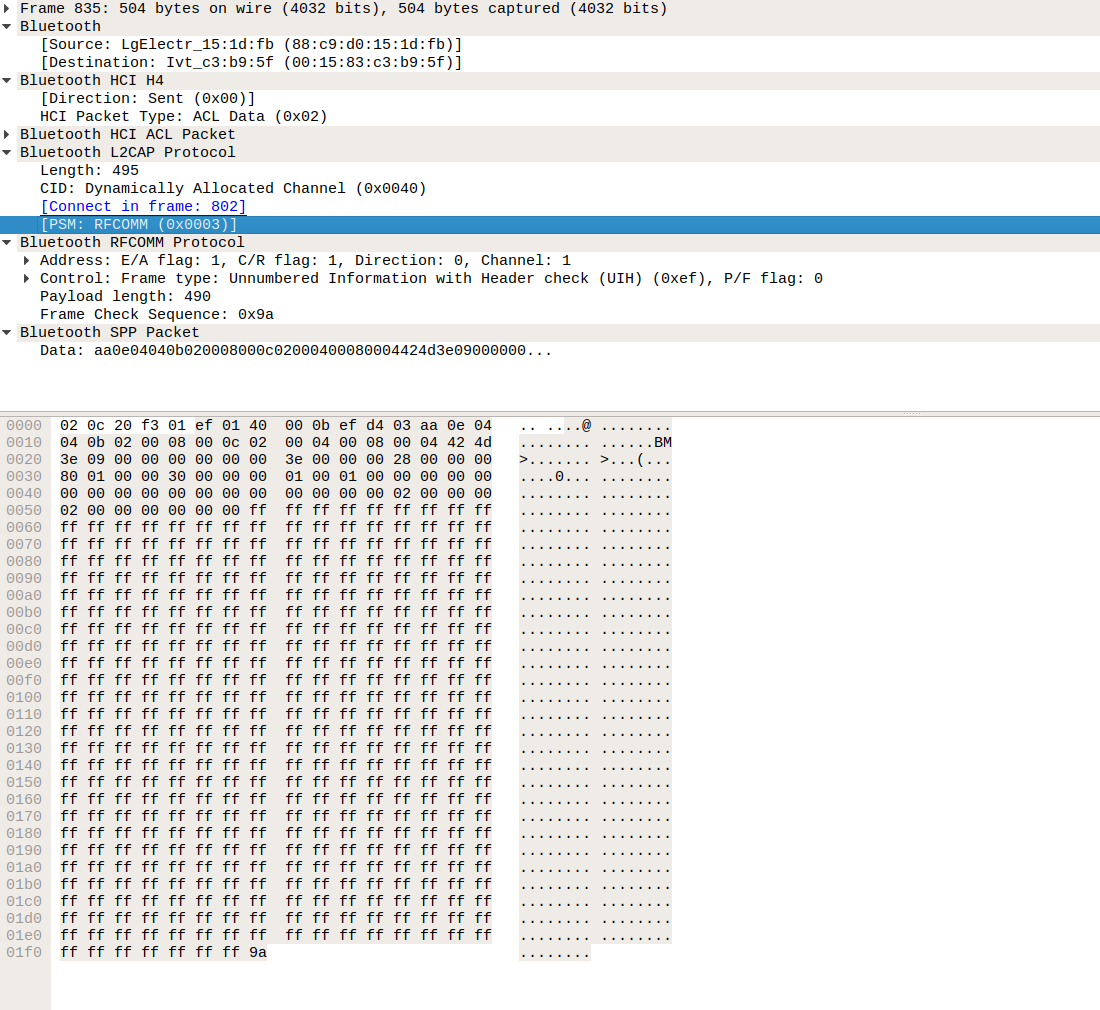Collapse Bluetooth L2CAP Protocol section

8,152
